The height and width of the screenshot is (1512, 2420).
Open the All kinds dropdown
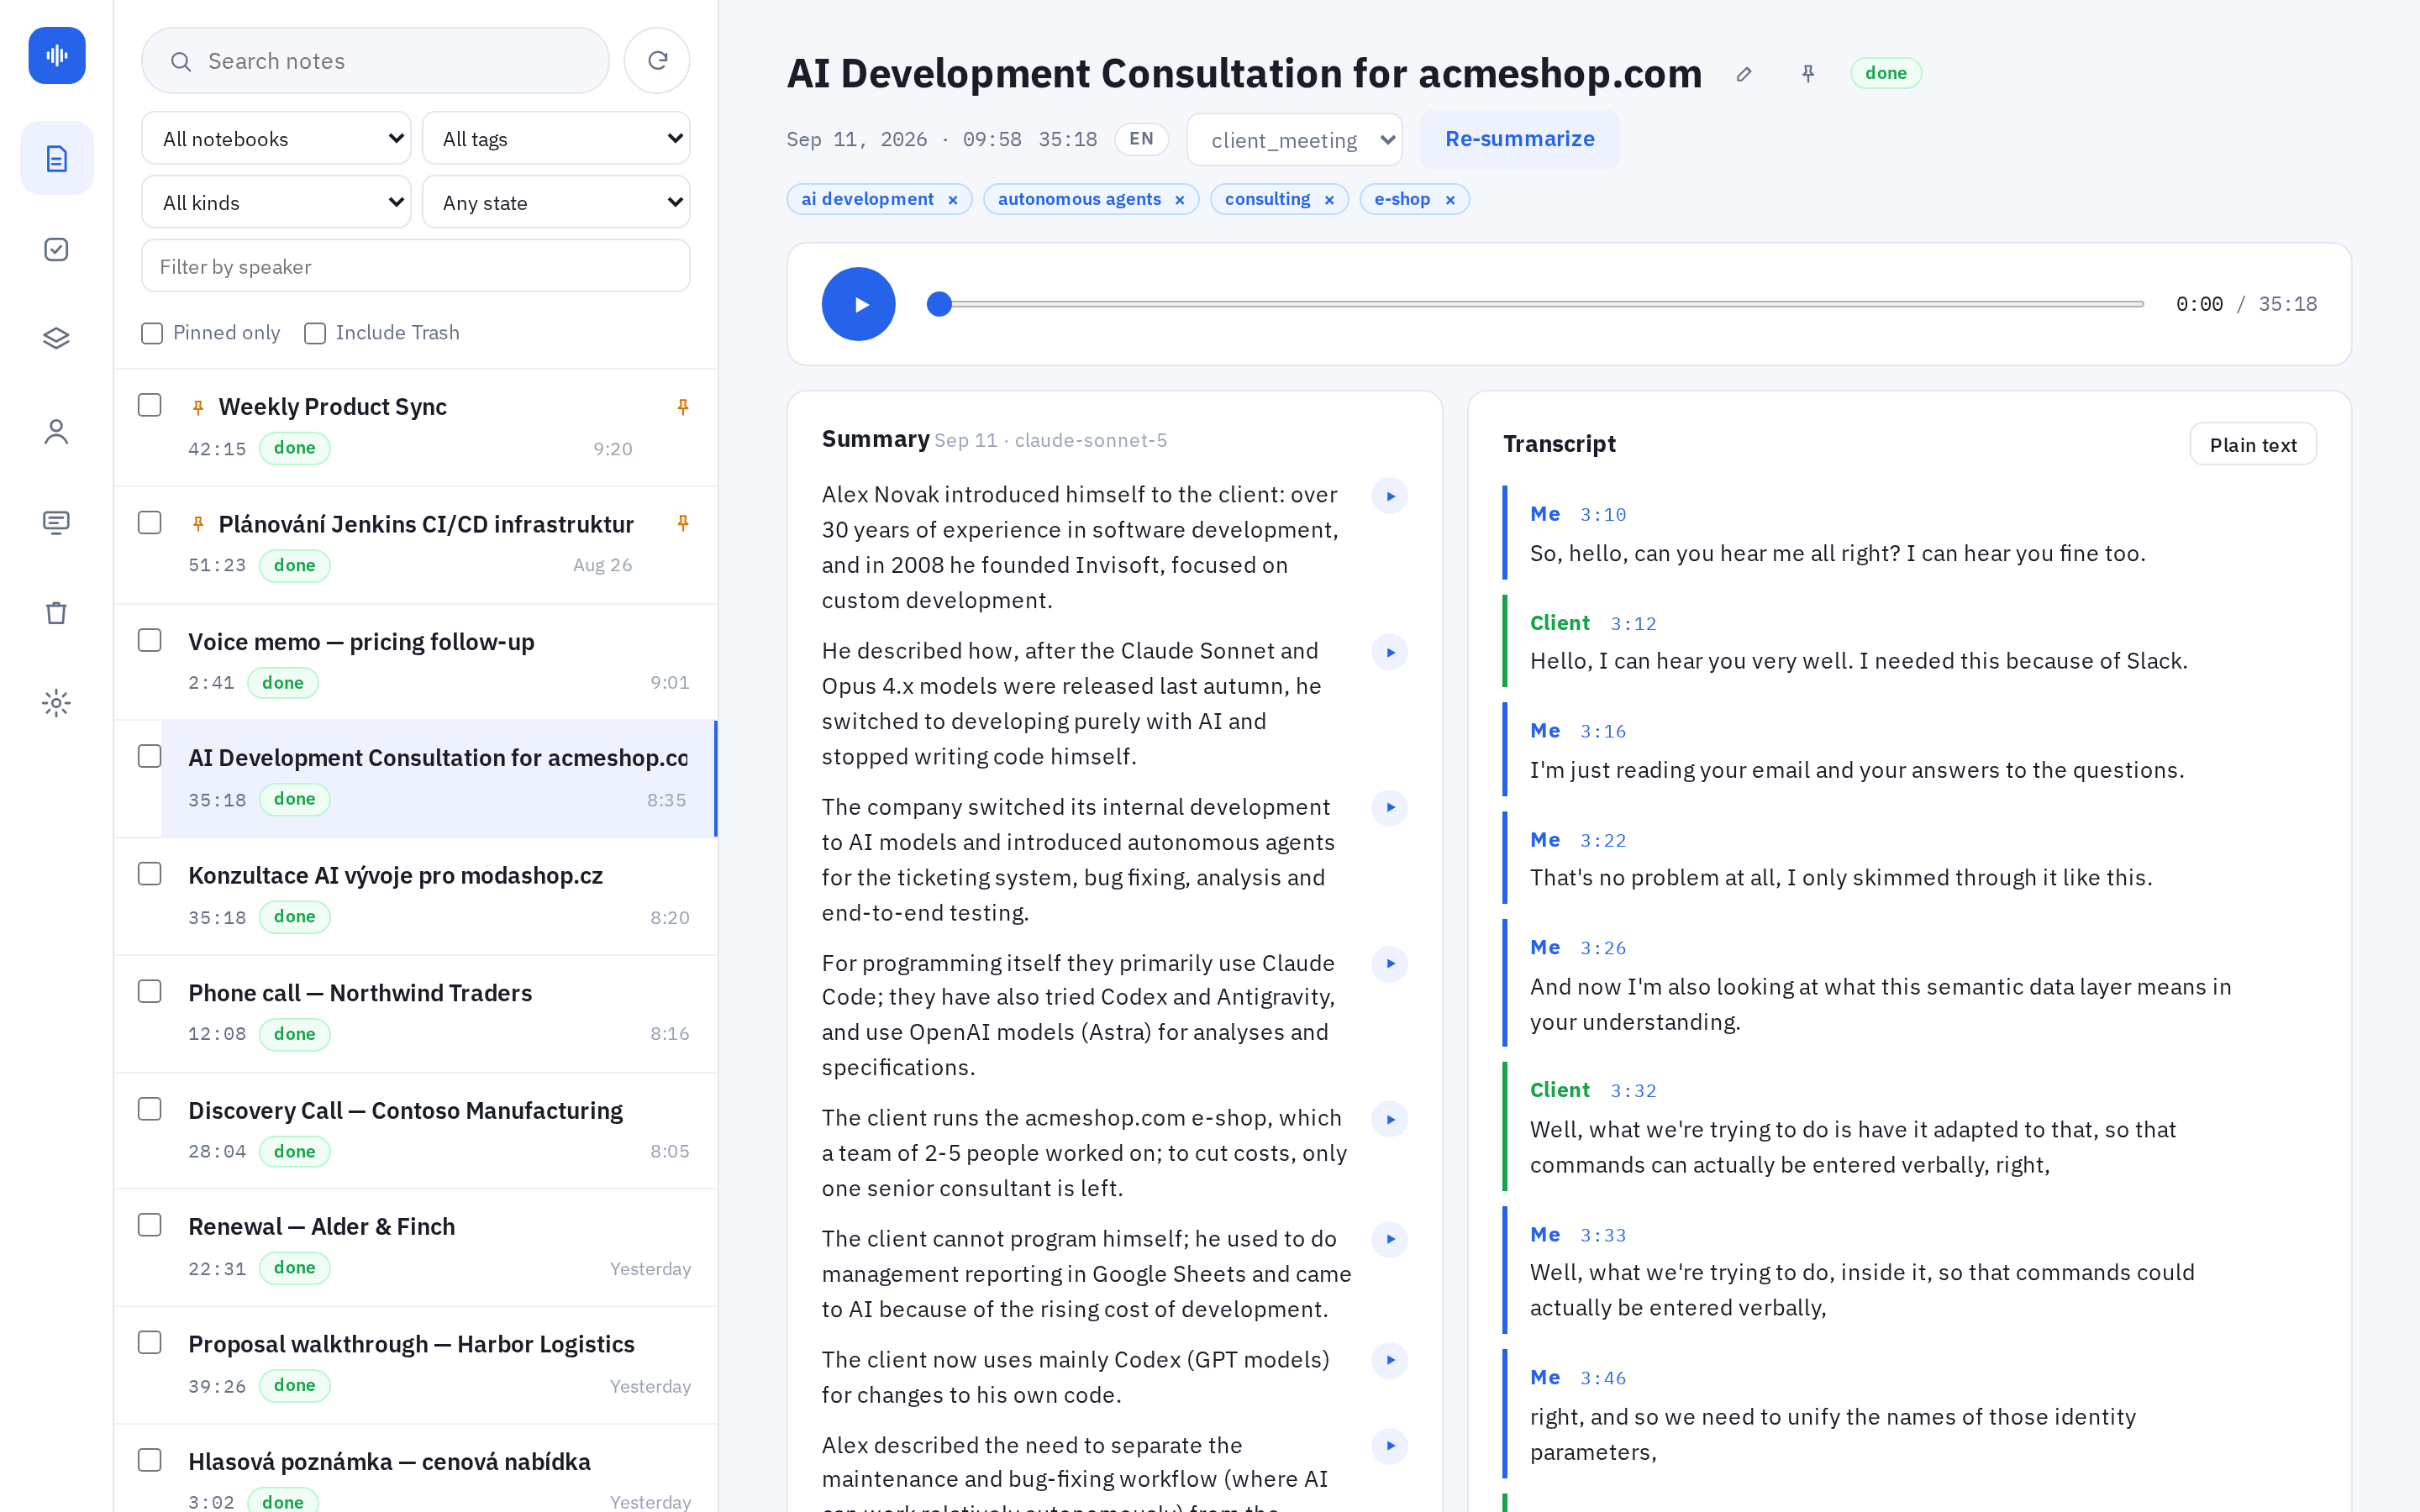coord(276,203)
